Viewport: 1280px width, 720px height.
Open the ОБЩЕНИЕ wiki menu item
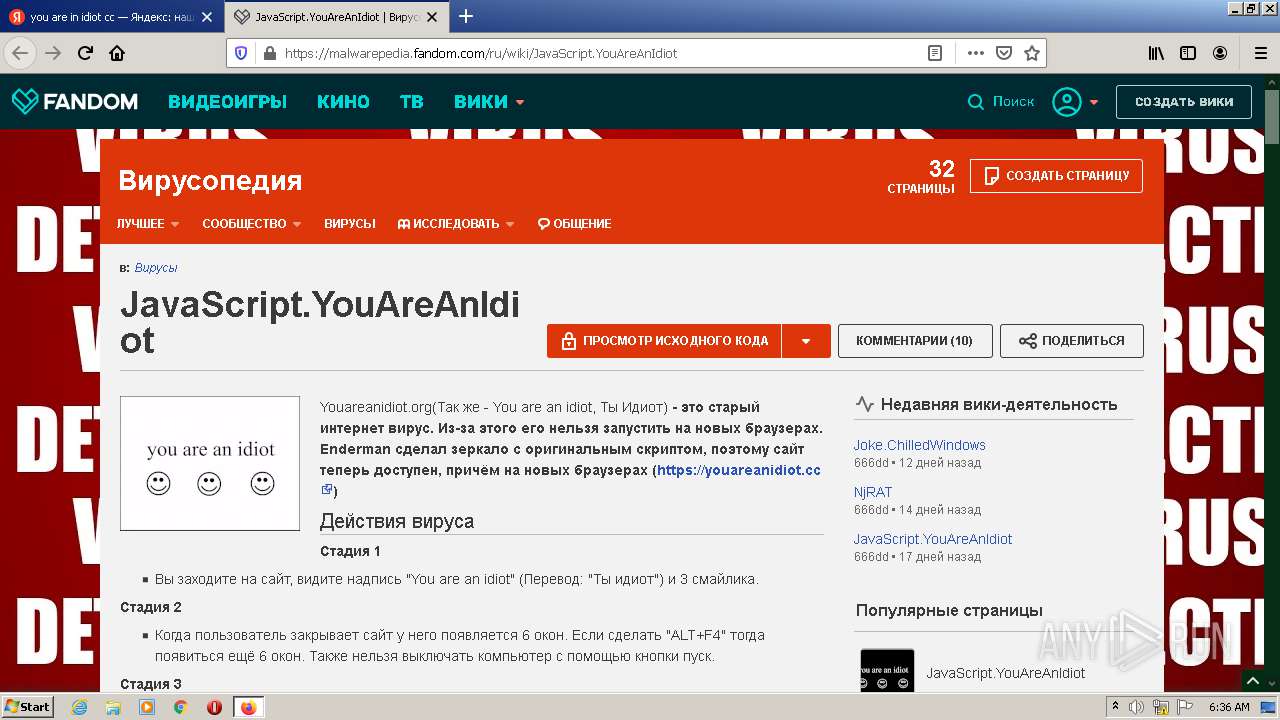574,224
